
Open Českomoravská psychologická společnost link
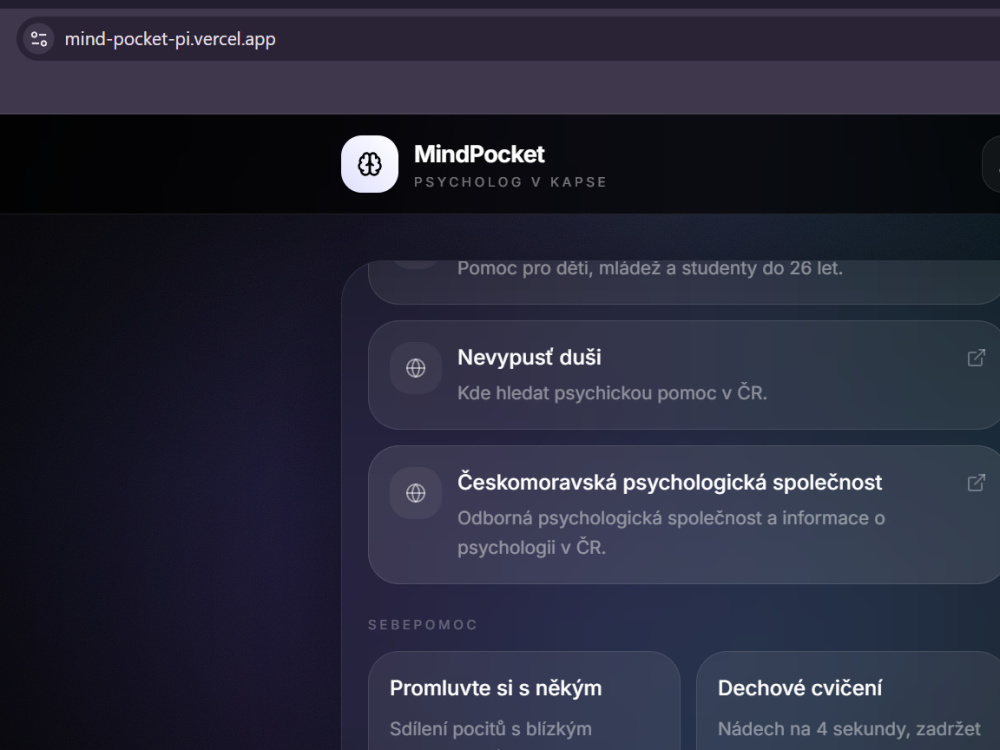684,515
